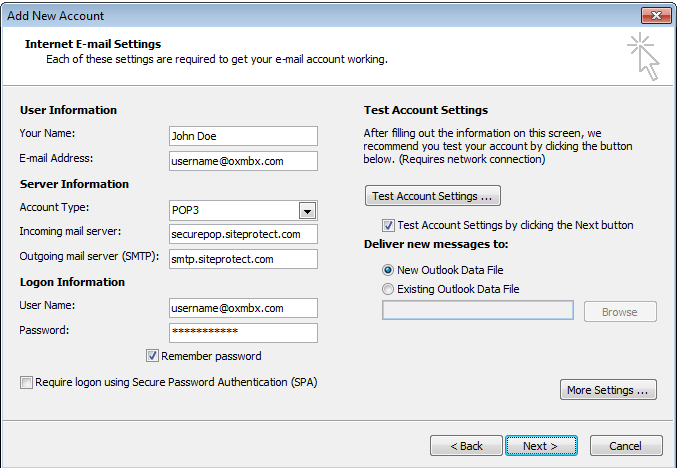Screen dimensions: 677x468
Task: Select New Outlook Data File option
Action: coord(388,270)
